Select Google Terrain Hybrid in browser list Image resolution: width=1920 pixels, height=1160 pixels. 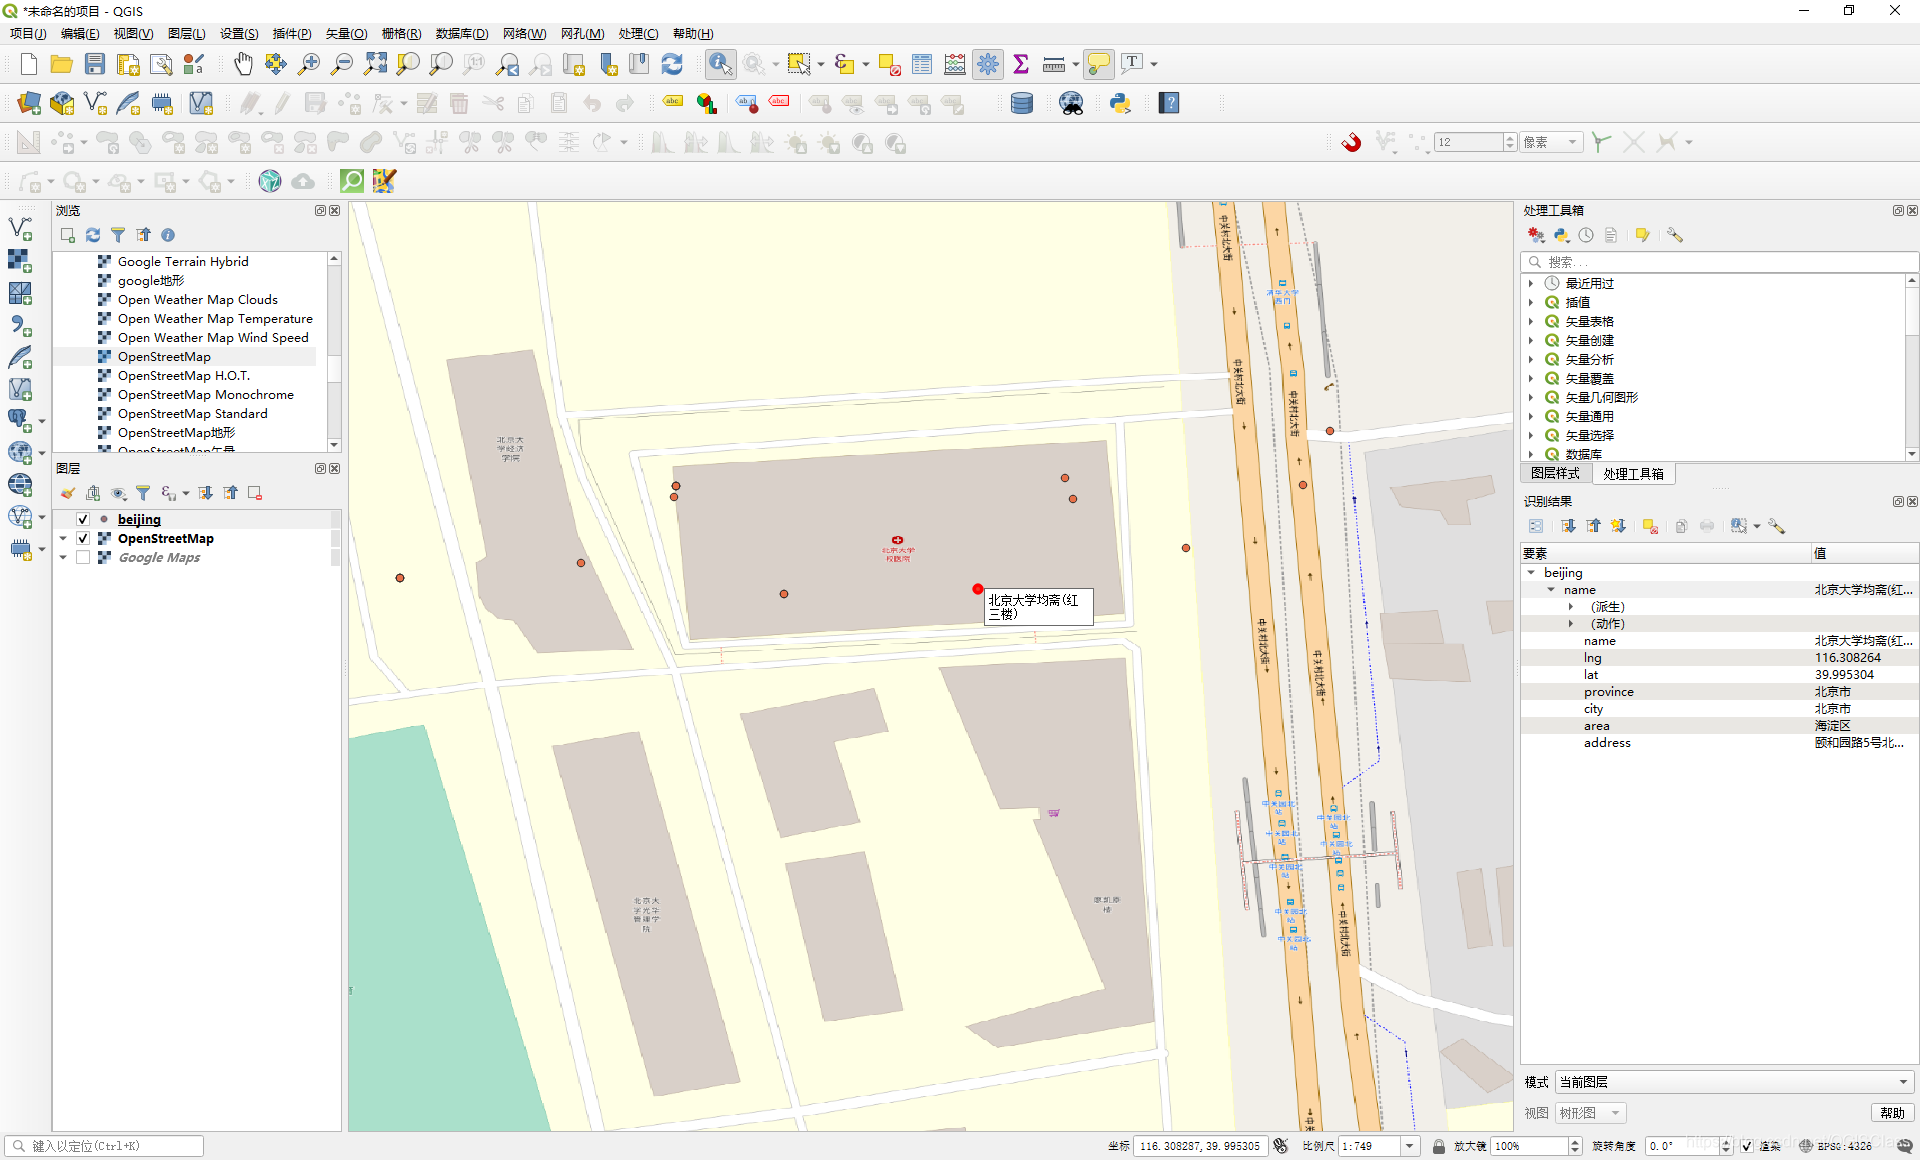pyautogui.click(x=183, y=262)
